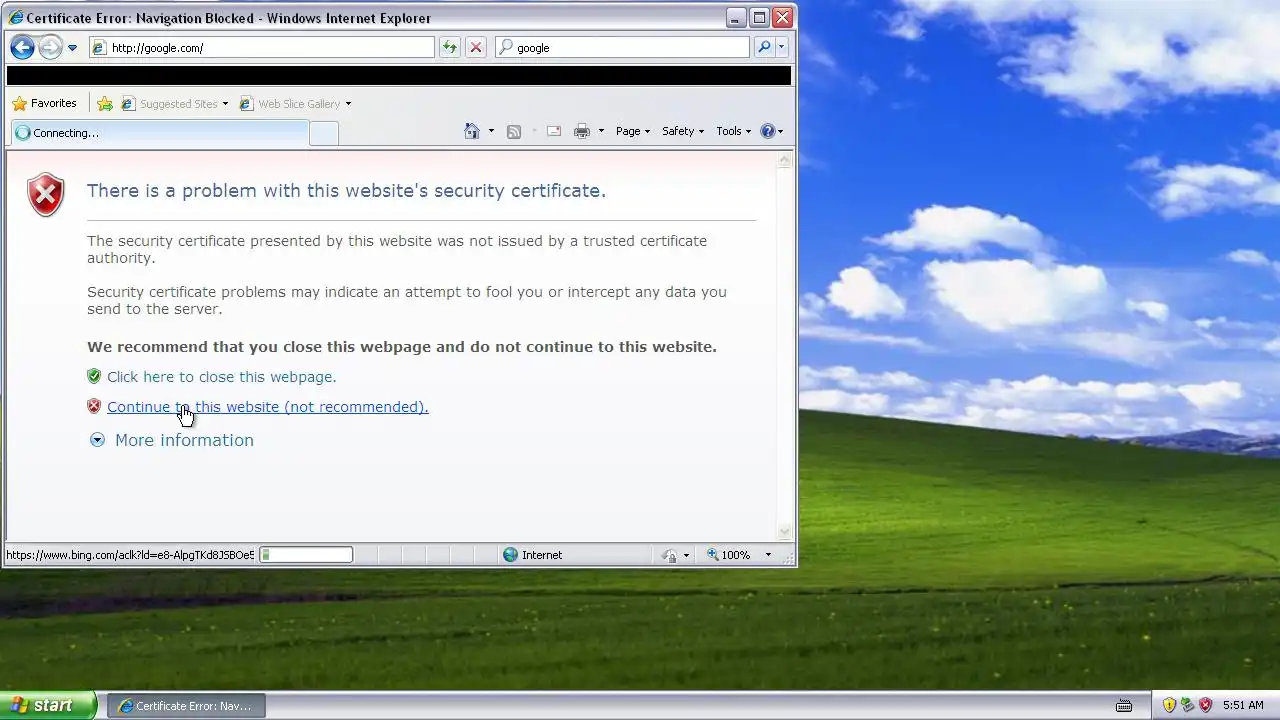Click the RSS Feeds icon
The height and width of the screenshot is (720, 1280).
pyautogui.click(x=514, y=131)
